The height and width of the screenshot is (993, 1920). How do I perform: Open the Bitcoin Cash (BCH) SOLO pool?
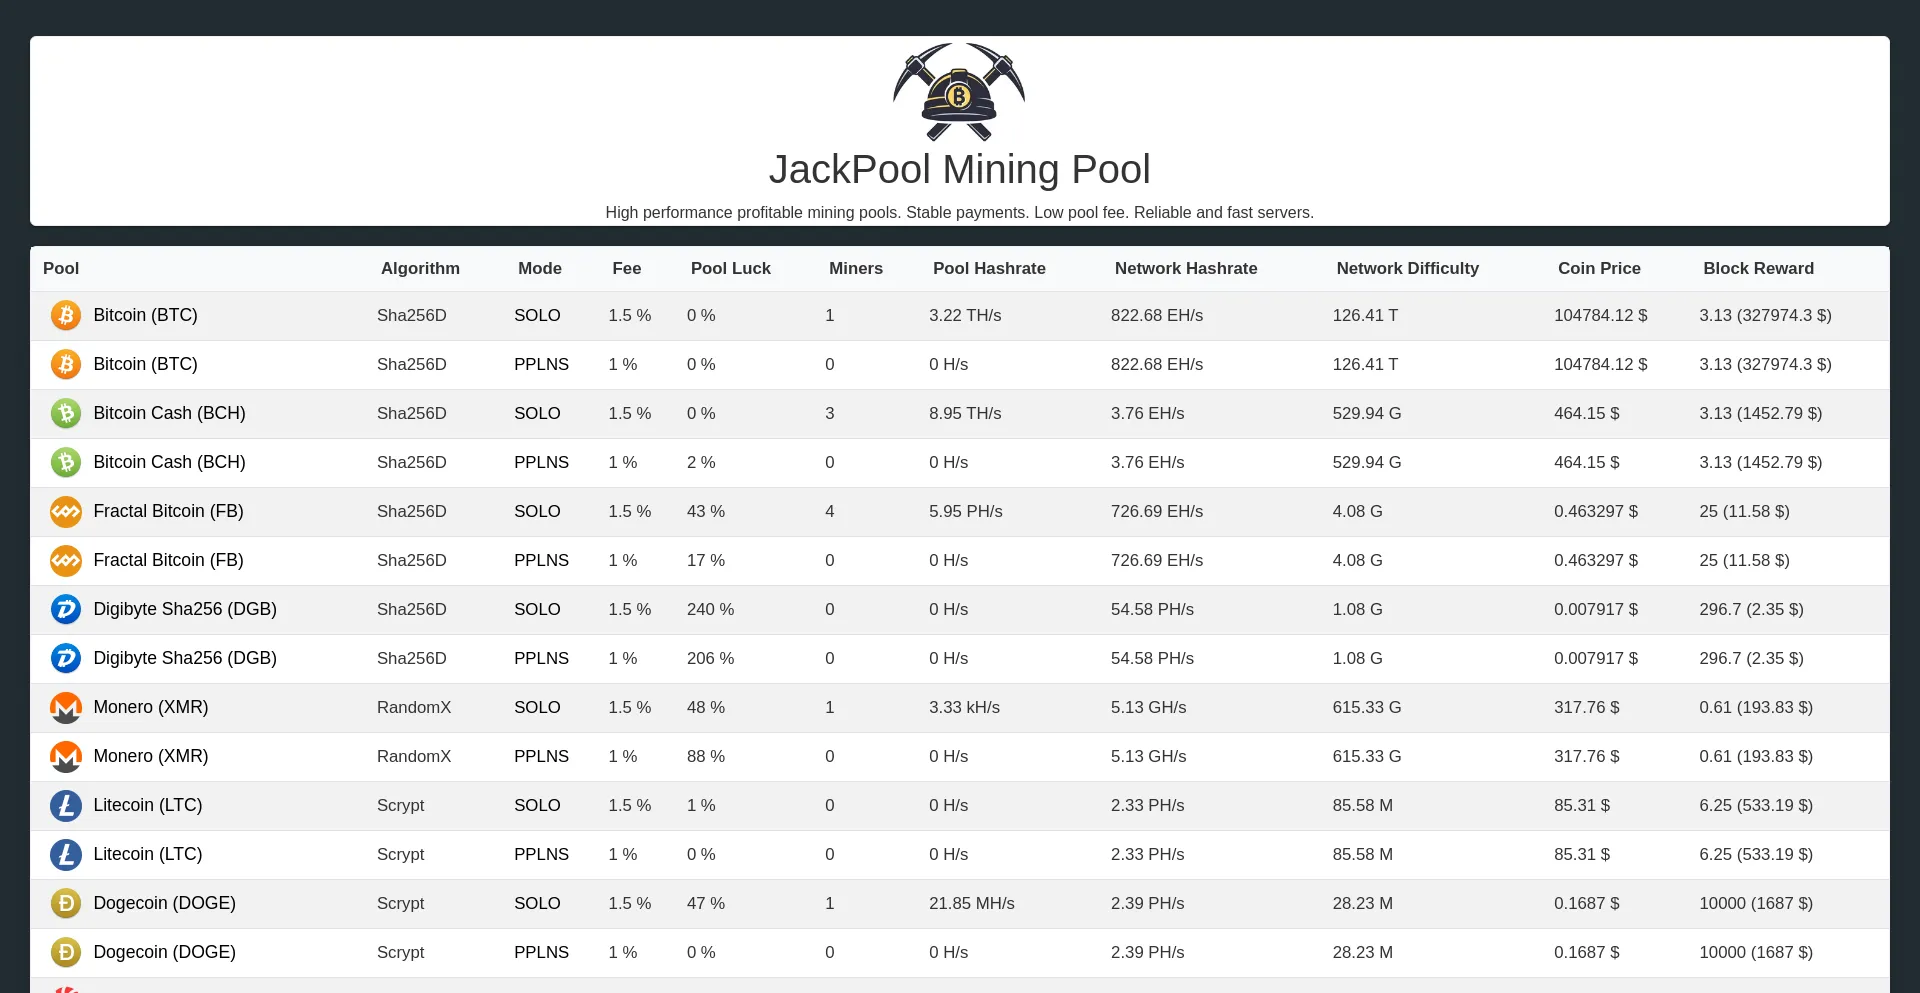tap(169, 414)
